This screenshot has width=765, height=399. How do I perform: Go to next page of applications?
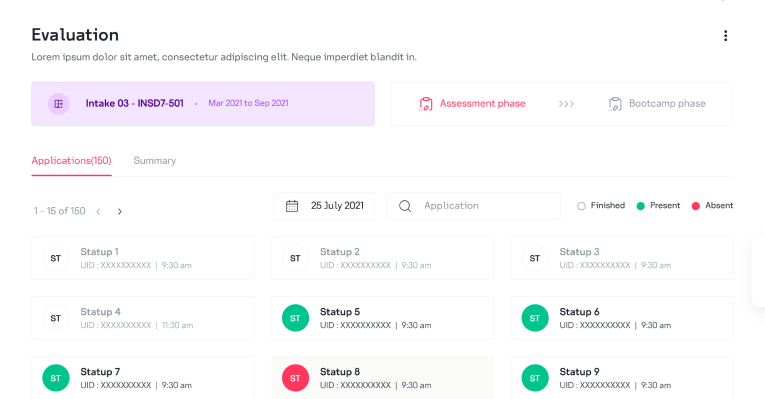[120, 211]
